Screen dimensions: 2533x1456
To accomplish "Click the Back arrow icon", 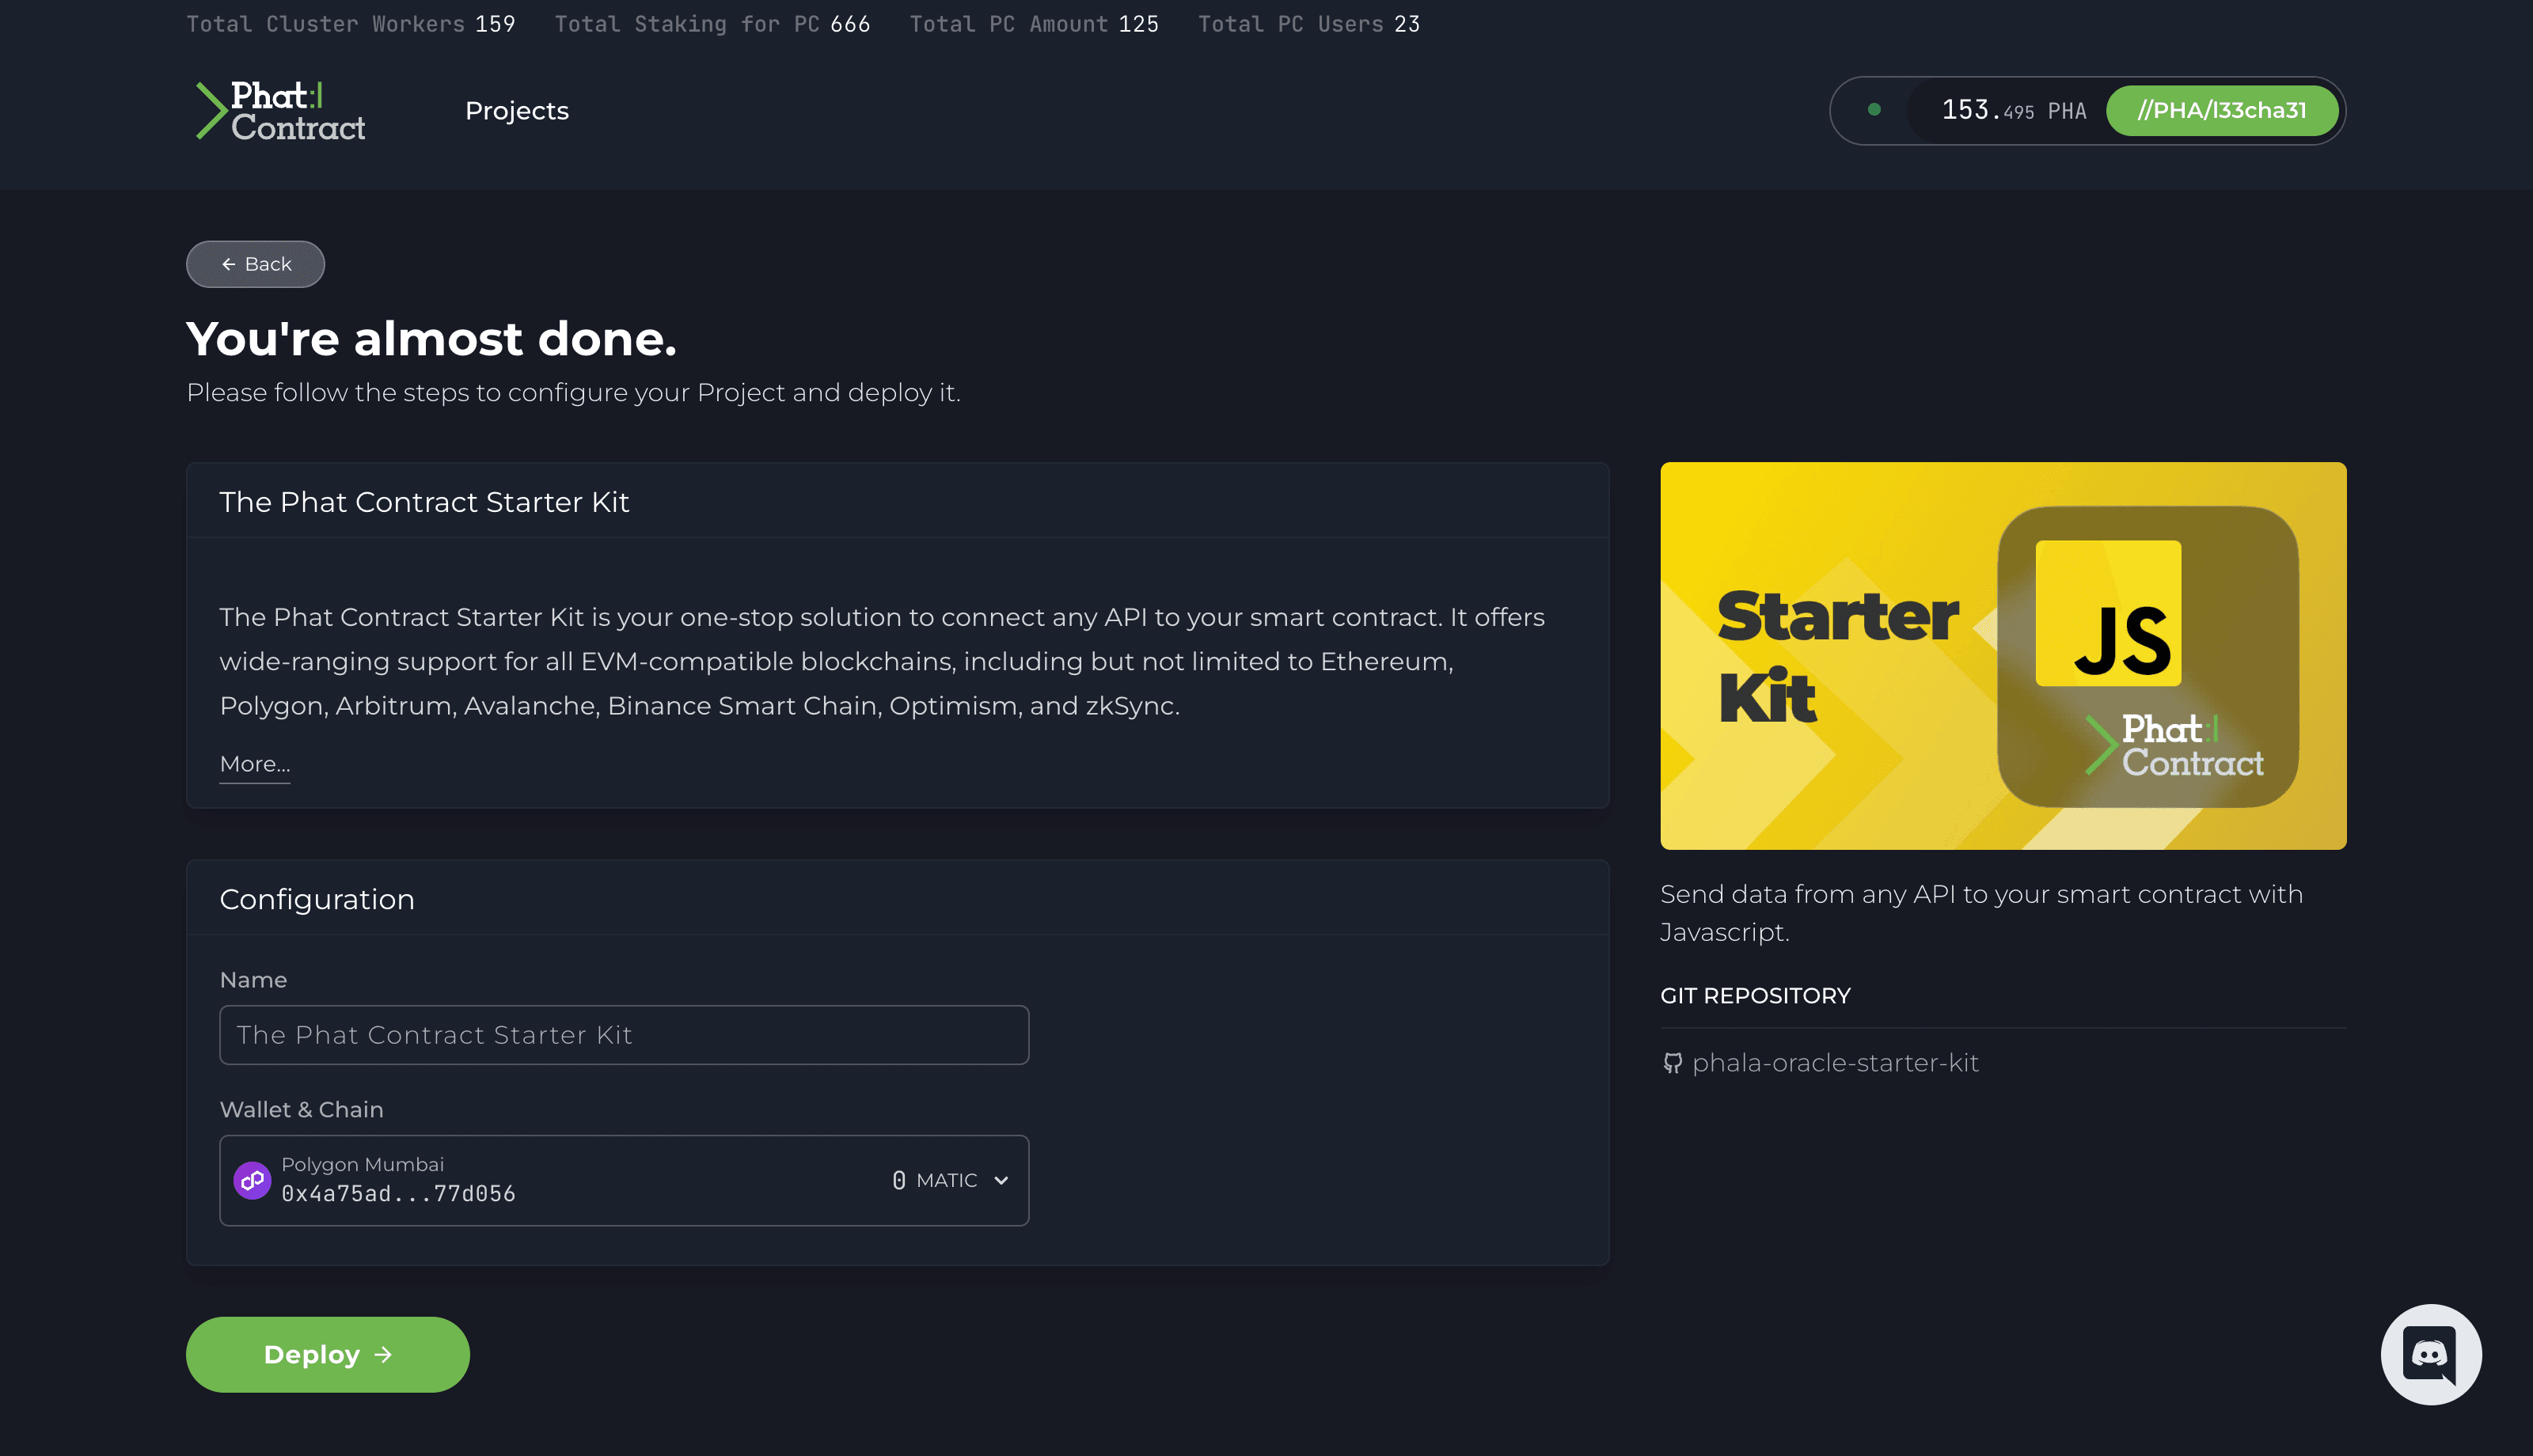I will (229, 264).
